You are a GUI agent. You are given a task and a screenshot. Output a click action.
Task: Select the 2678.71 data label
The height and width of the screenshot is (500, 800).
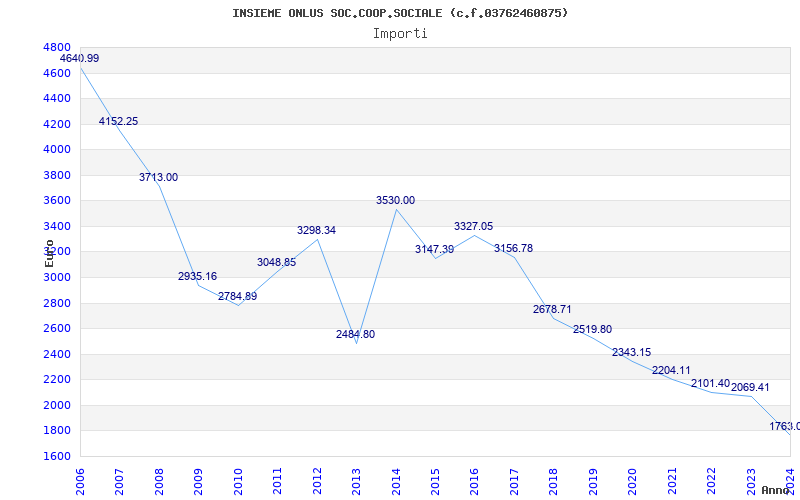point(553,309)
